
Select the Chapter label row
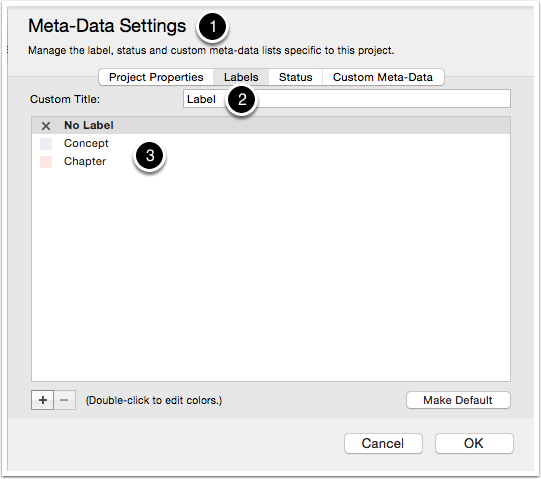[x=271, y=161]
